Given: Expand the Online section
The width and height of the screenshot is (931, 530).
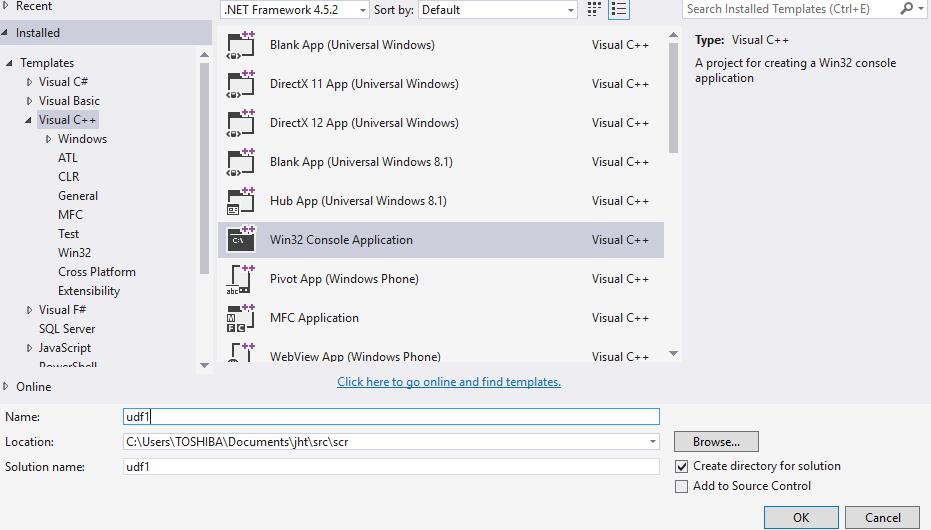Looking at the screenshot, I should (x=5, y=386).
